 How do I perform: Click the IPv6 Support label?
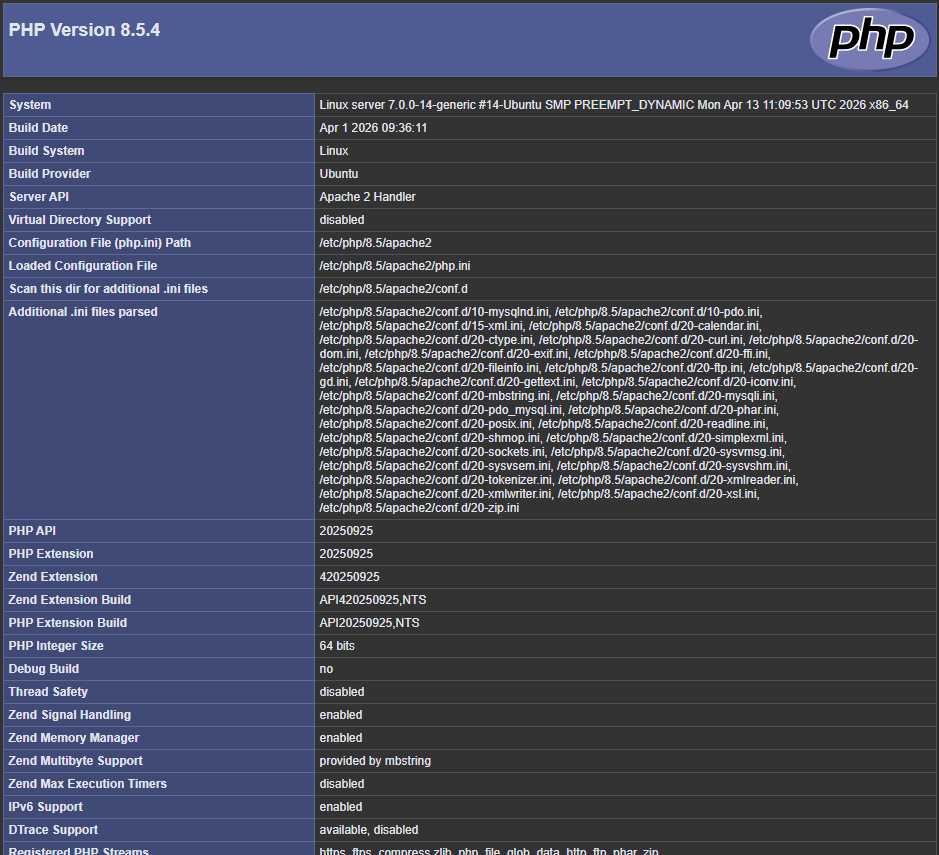[x=46, y=807]
